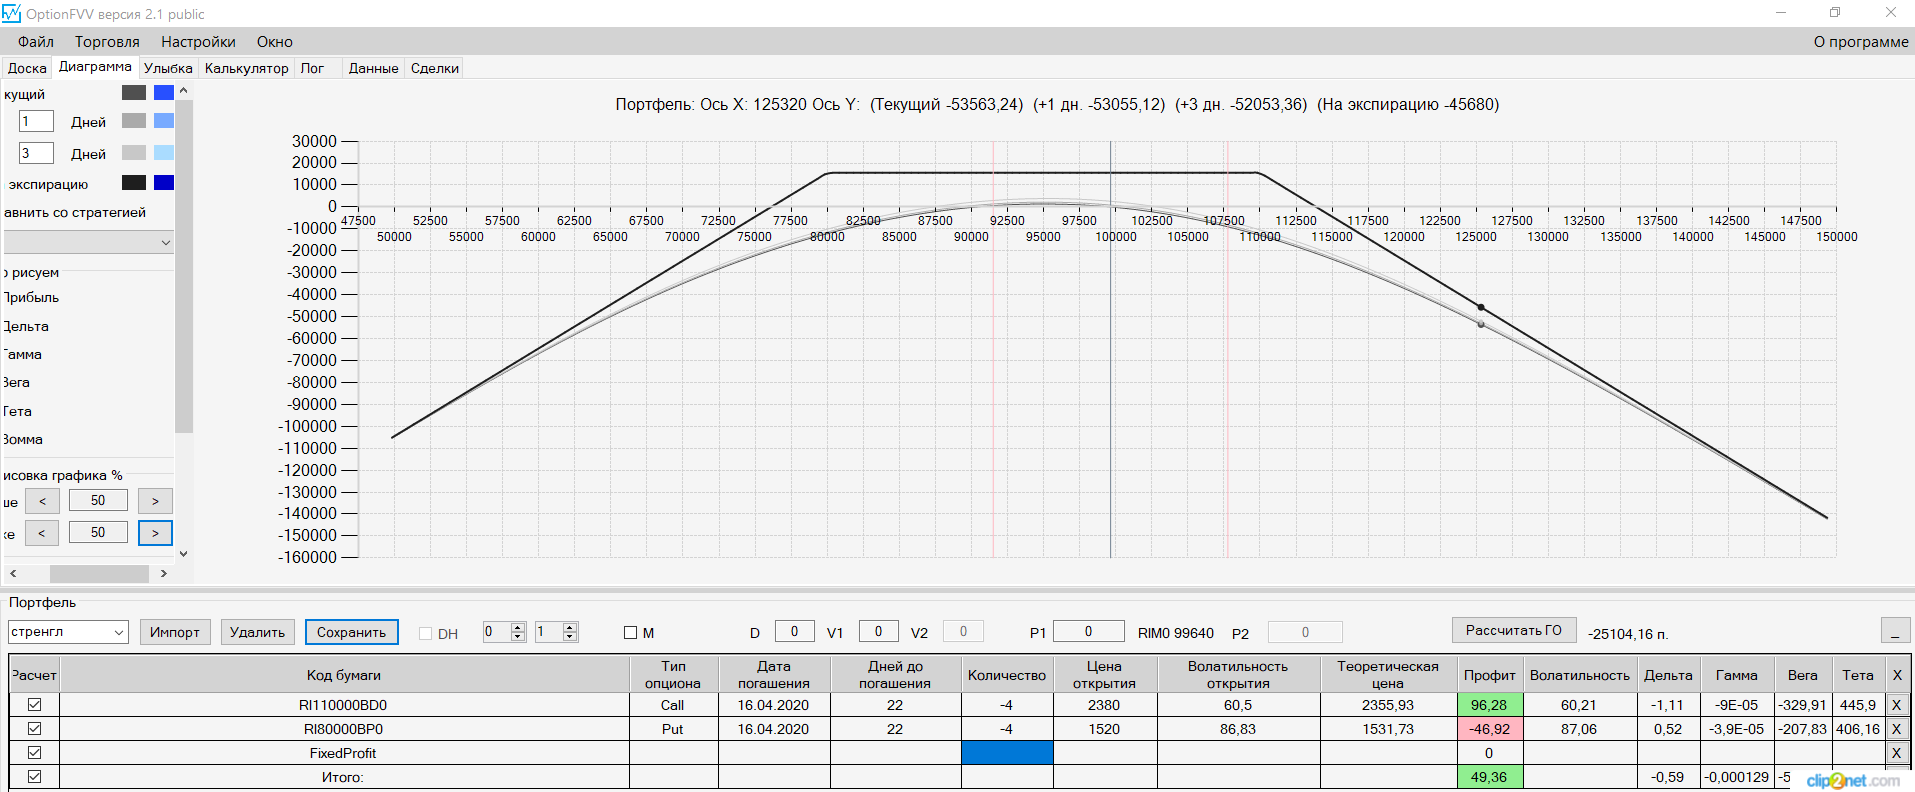The width and height of the screenshot is (1915, 792).
Task: Click stepper arrows of second spinner showing 1
Action: tap(570, 632)
